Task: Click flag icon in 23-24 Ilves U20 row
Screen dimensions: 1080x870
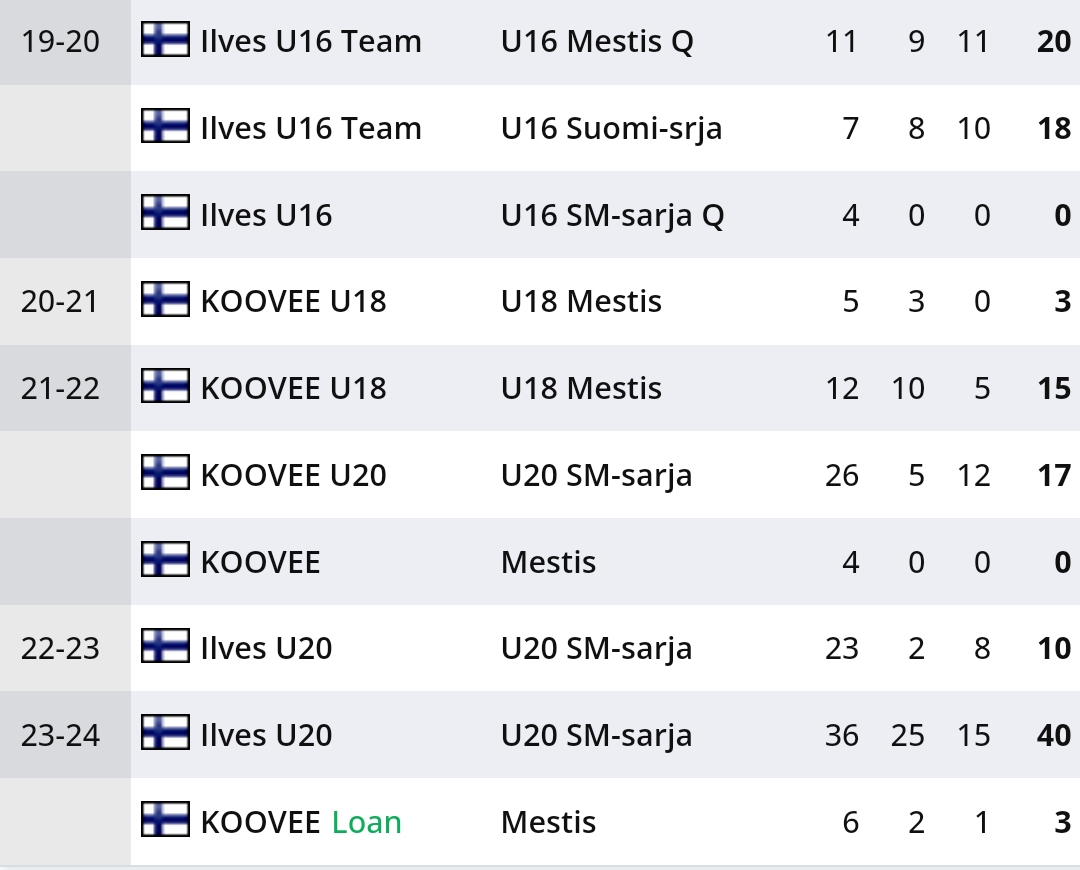Action: (165, 734)
